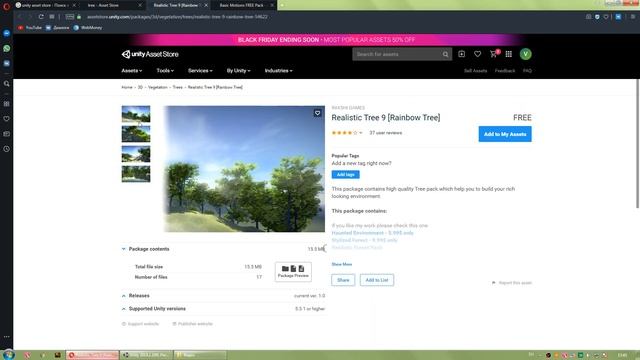Viewport: 640px width, 360px height.
Task: Expand the Services menu
Action: click(200, 71)
